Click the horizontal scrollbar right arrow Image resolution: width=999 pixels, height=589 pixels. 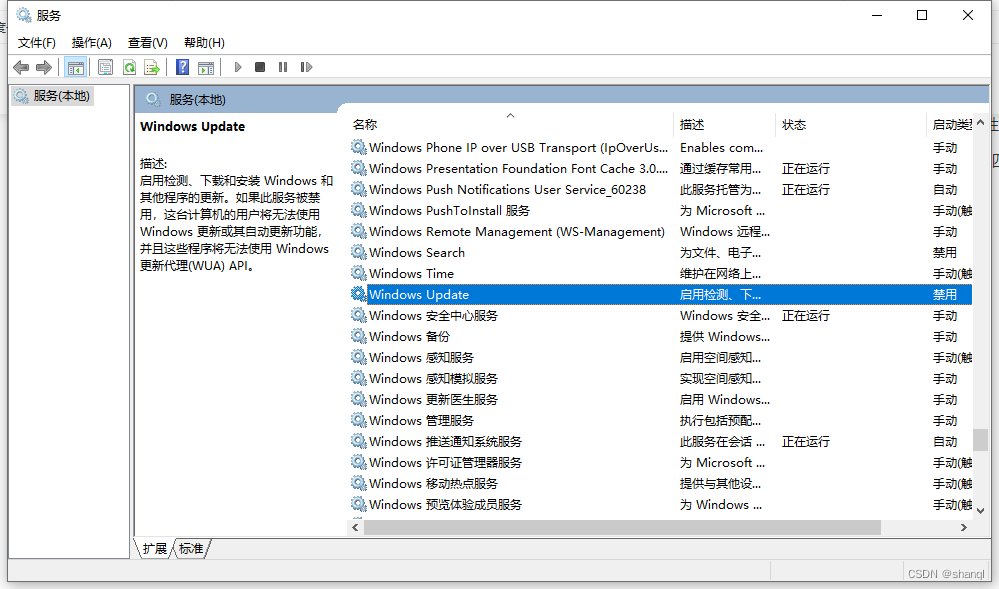pyautogui.click(x=963, y=527)
